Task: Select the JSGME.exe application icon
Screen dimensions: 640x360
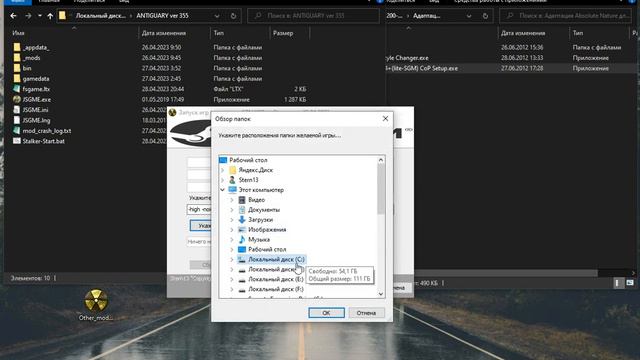Action: coord(17,99)
